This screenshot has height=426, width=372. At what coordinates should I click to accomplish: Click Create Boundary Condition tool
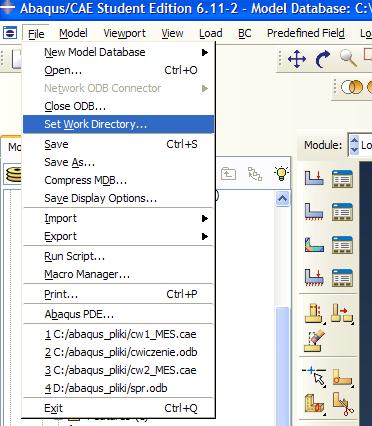click(x=314, y=212)
